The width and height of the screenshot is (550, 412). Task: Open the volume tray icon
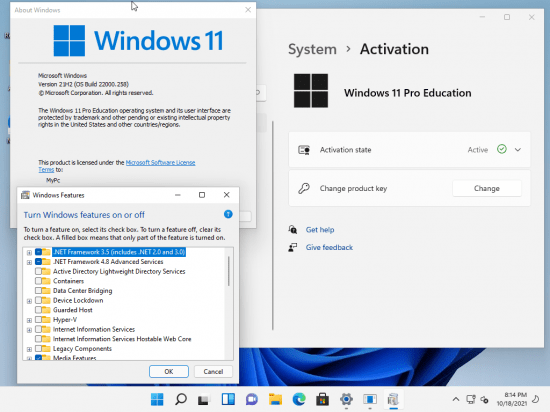click(x=484, y=399)
